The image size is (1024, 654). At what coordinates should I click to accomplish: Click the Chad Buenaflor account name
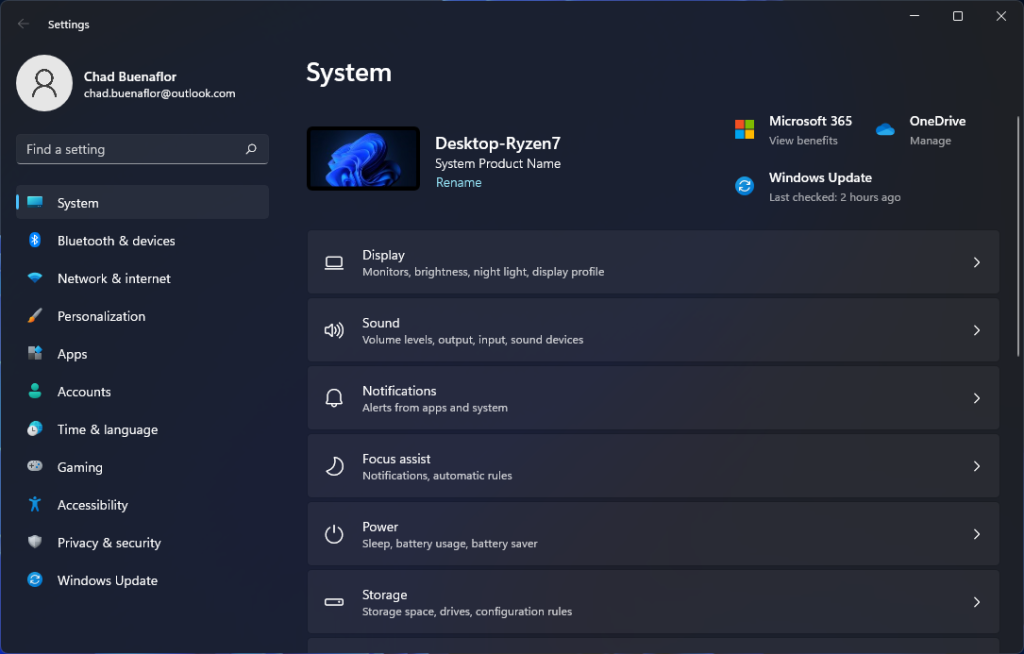[x=130, y=76]
